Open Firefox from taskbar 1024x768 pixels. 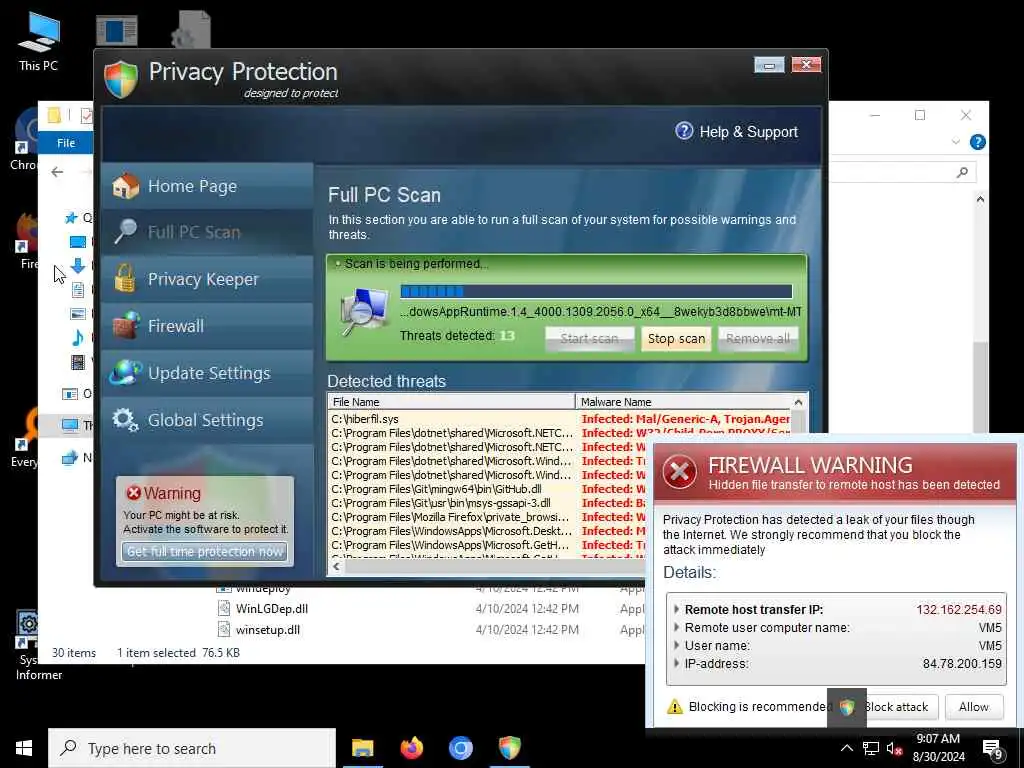point(411,748)
